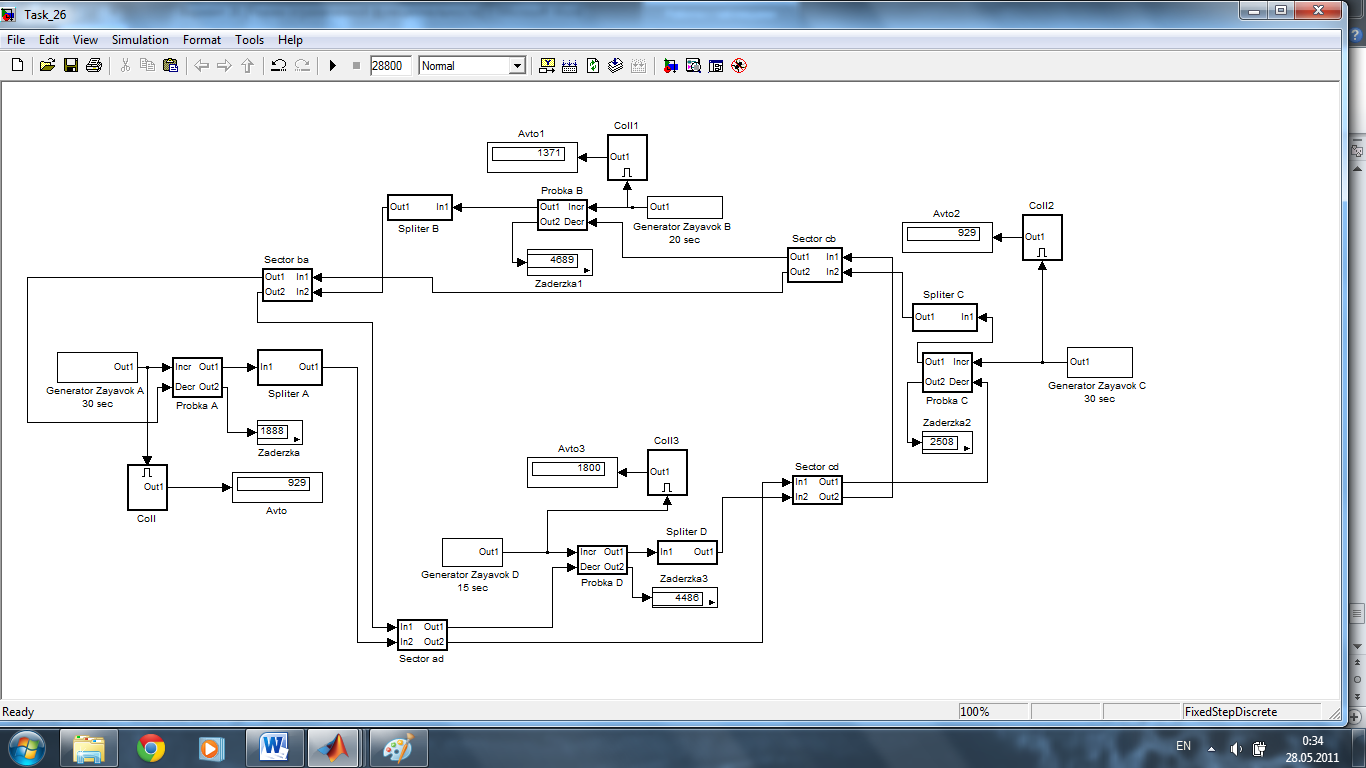The width and height of the screenshot is (1366, 768).
Task: Open Google Chrome from the taskbar
Action: pyautogui.click(x=151, y=748)
